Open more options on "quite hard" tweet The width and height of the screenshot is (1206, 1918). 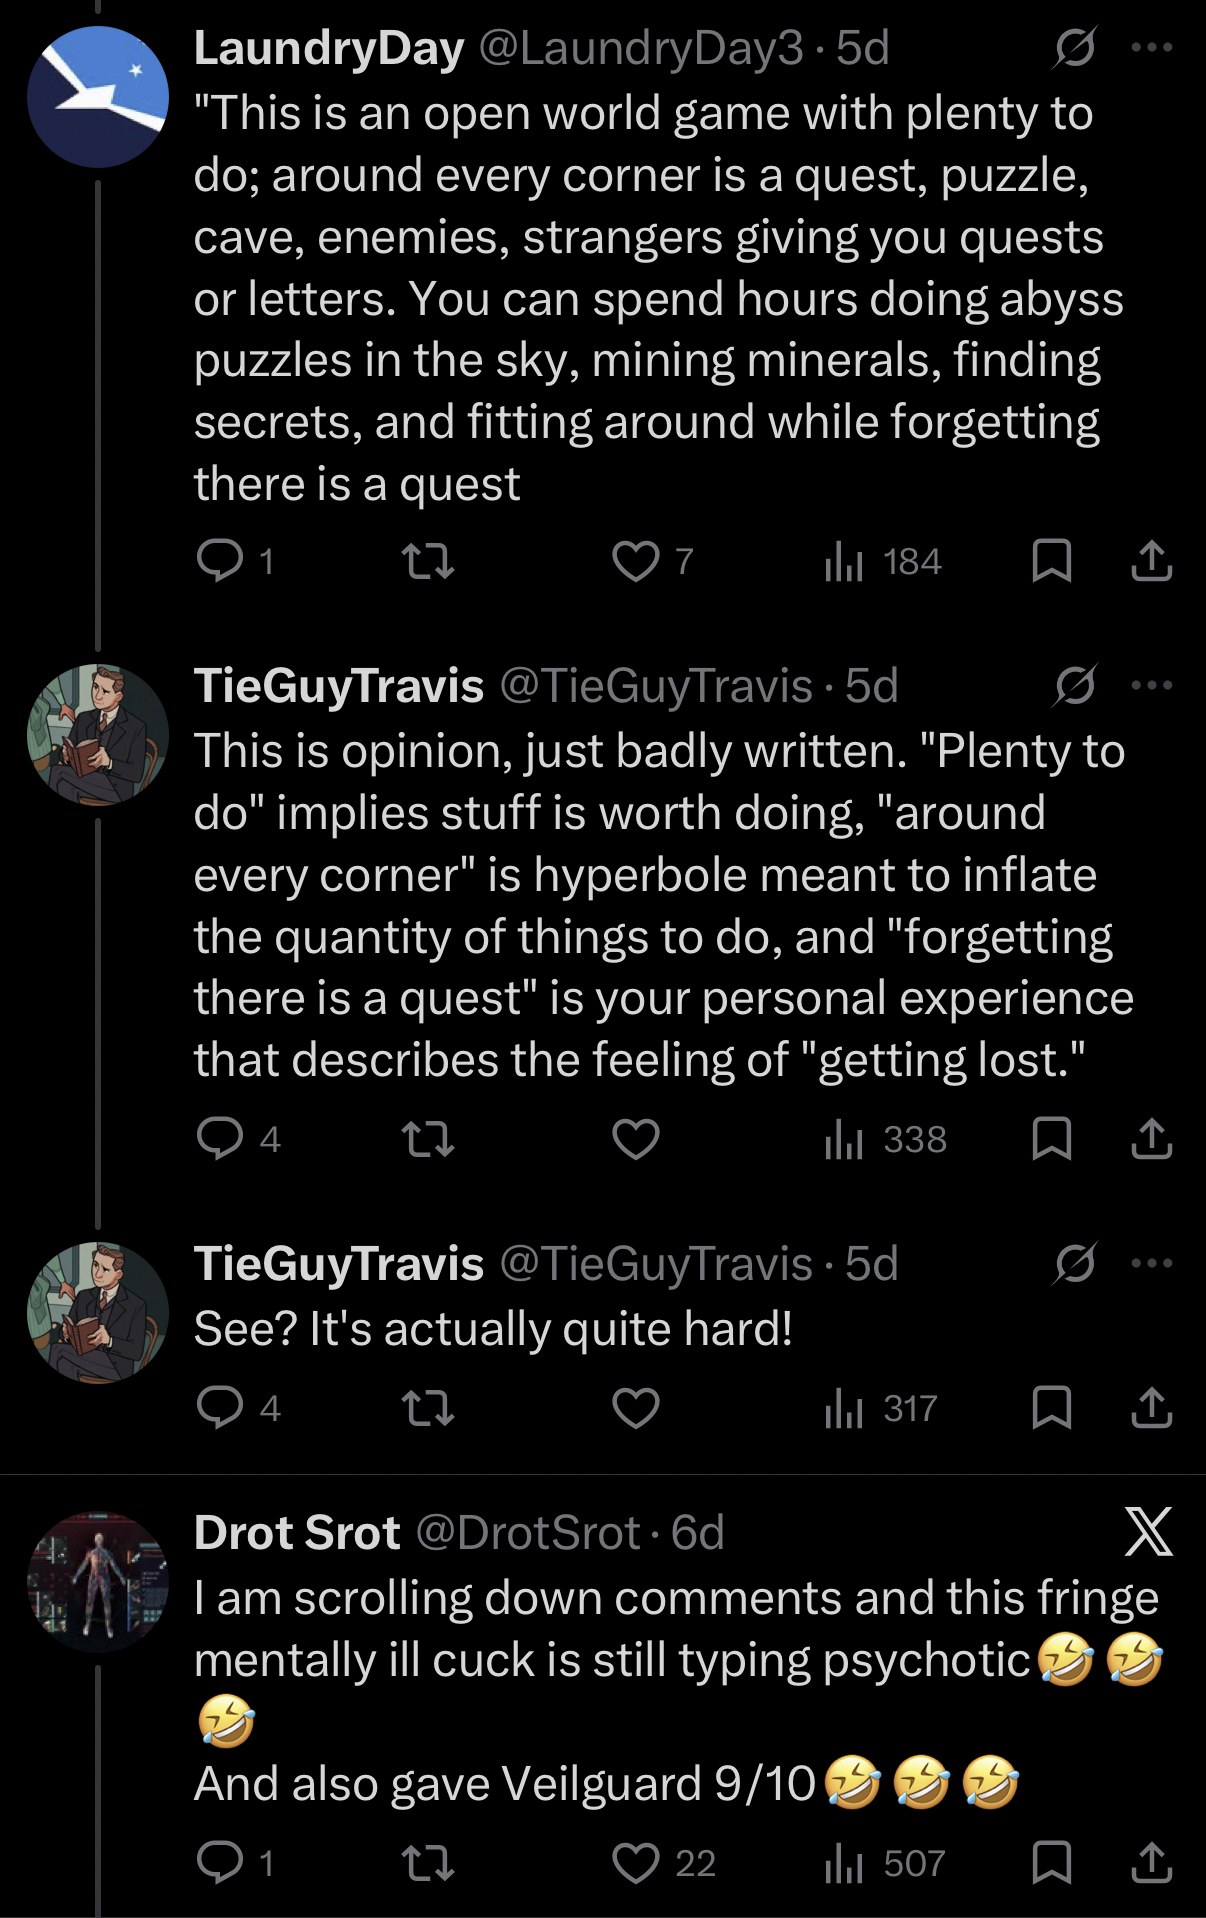point(1151,1263)
